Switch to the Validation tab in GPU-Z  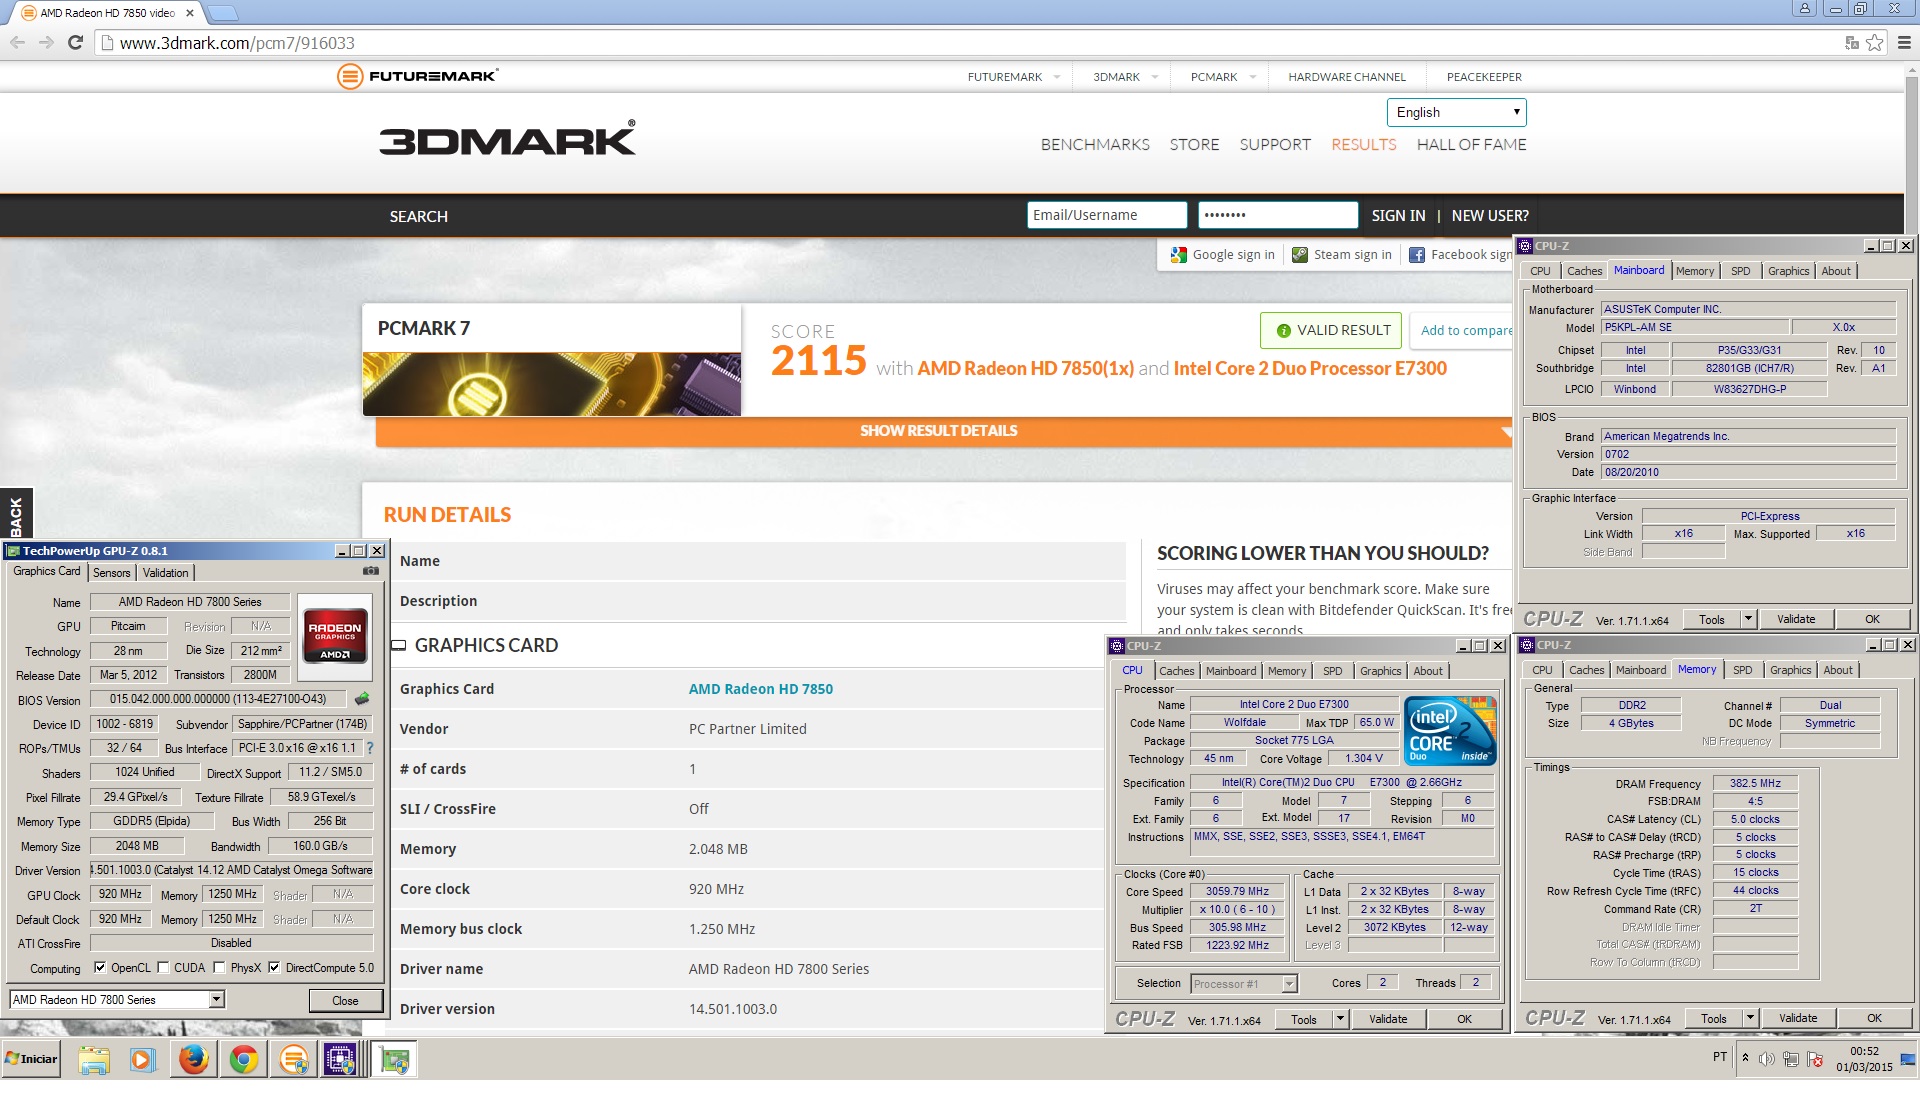[165, 573]
